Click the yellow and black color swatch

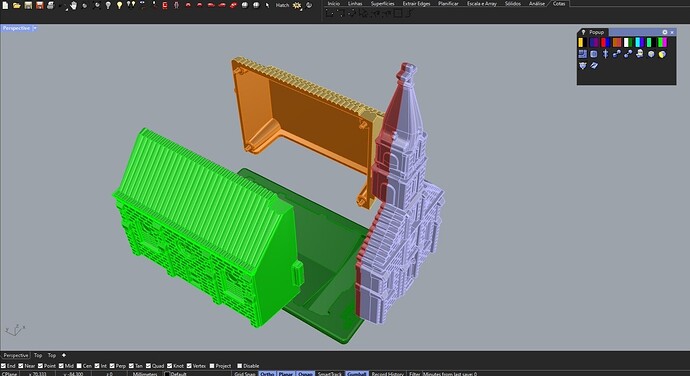pyautogui.click(x=582, y=42)
